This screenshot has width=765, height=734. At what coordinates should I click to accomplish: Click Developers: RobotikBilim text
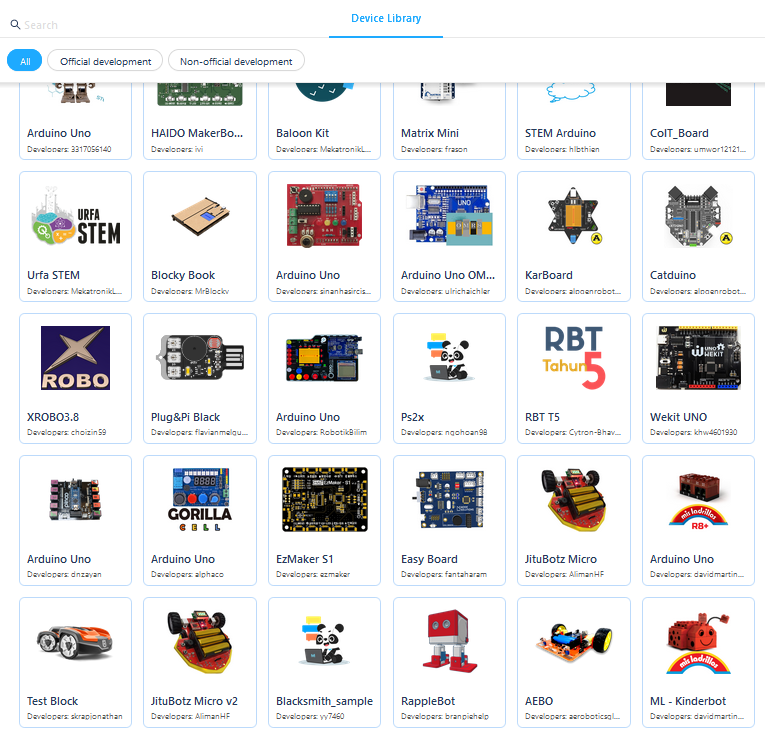[322, 432]
